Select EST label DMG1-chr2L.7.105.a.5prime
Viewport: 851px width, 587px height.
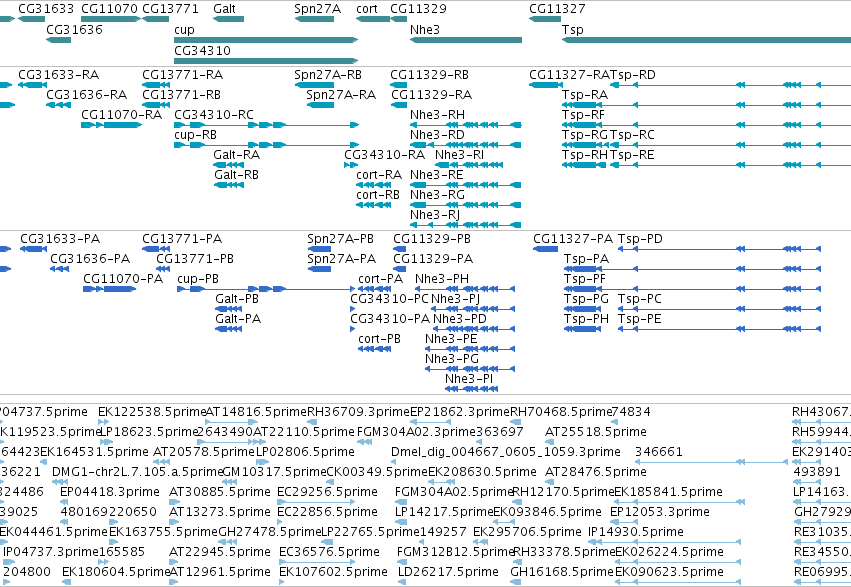(x=138, y=473)
